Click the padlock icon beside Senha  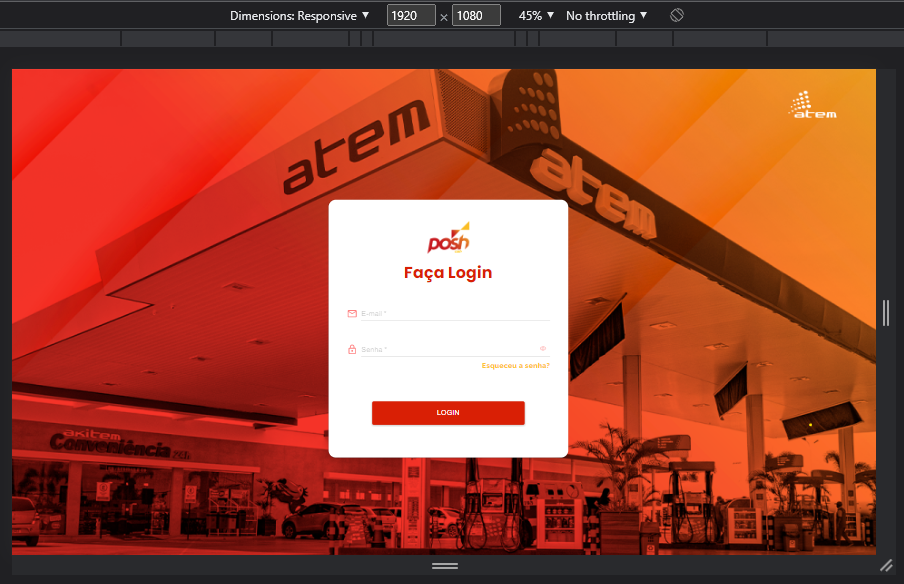[x=352, y=349]
